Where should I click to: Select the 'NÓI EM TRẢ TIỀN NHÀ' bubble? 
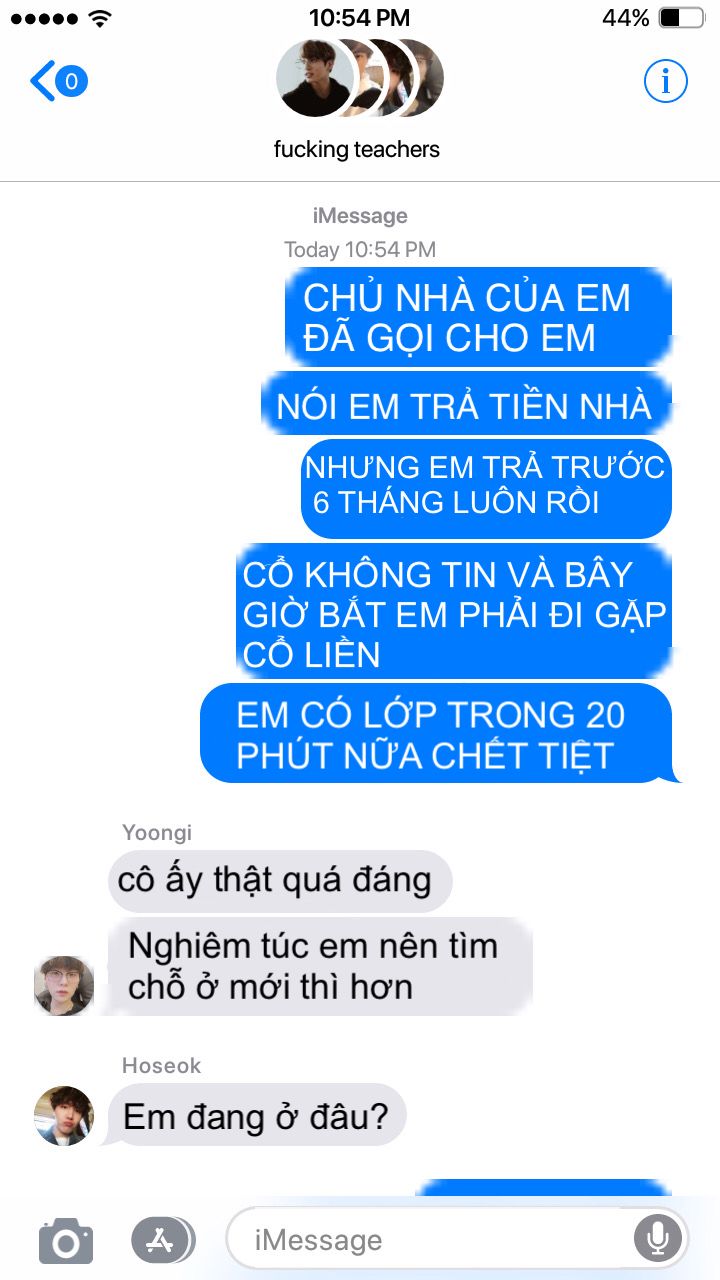pos(466,404)
